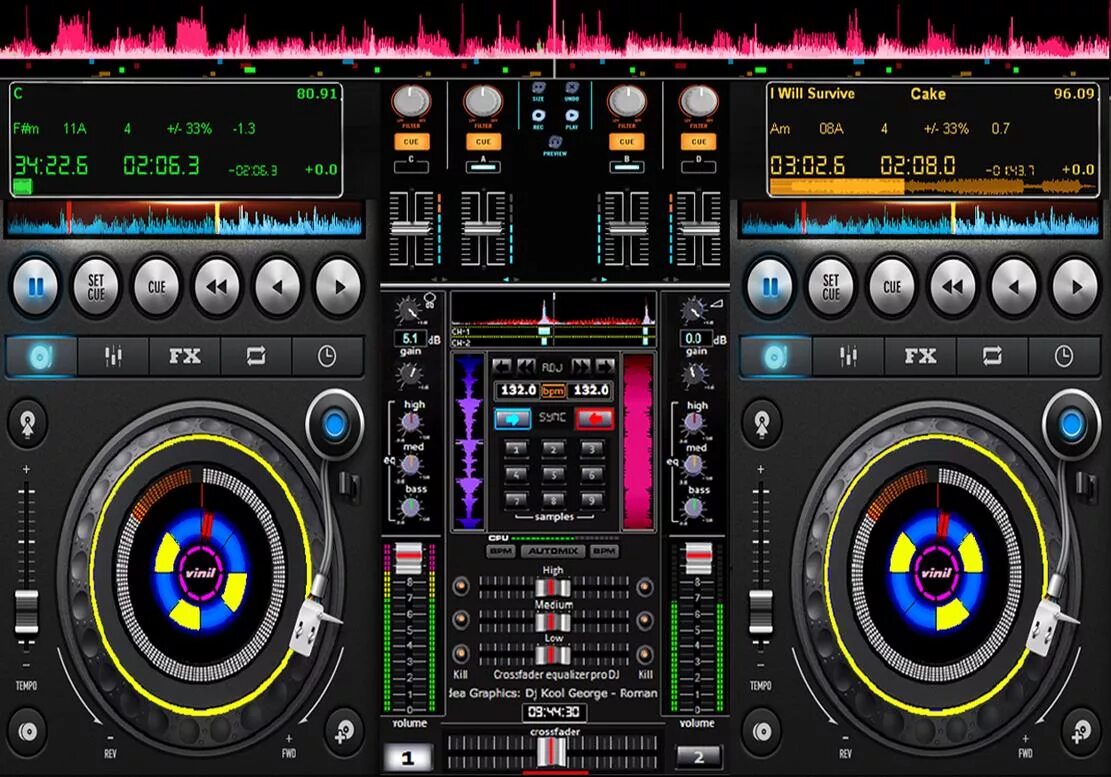The width and height of the screenshot is (1111, 777).
Task: Open left deck equalizer tab
Action: (x=113, y=356)
